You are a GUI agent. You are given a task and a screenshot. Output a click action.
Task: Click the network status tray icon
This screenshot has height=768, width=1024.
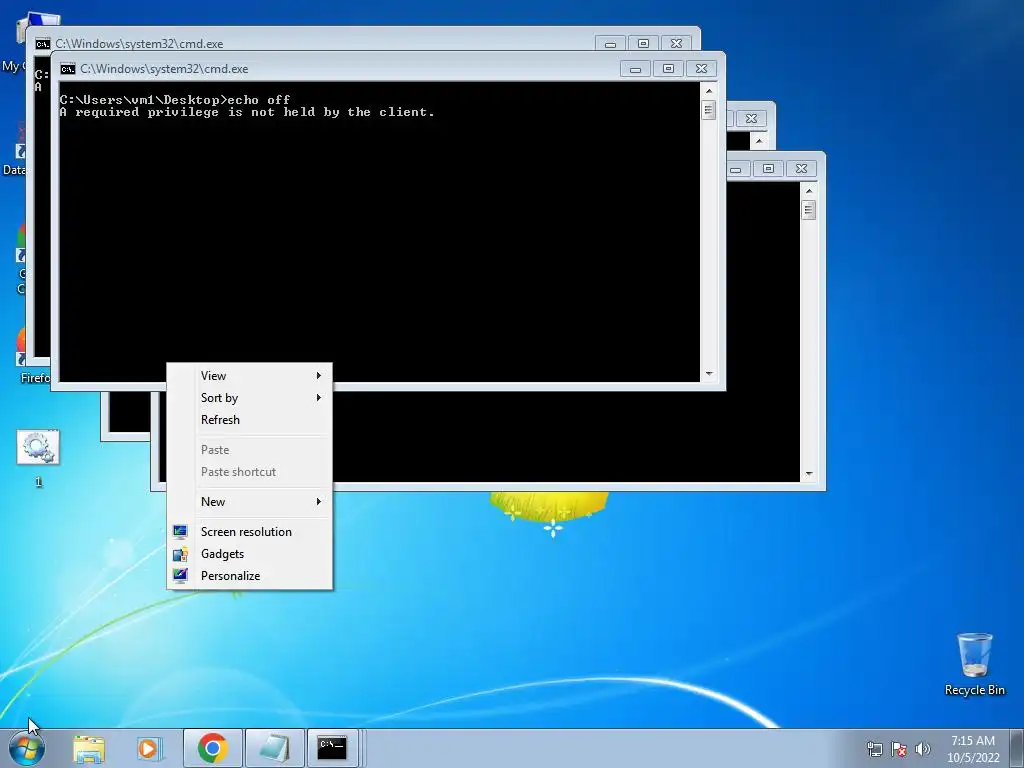(x=874, y=749)
